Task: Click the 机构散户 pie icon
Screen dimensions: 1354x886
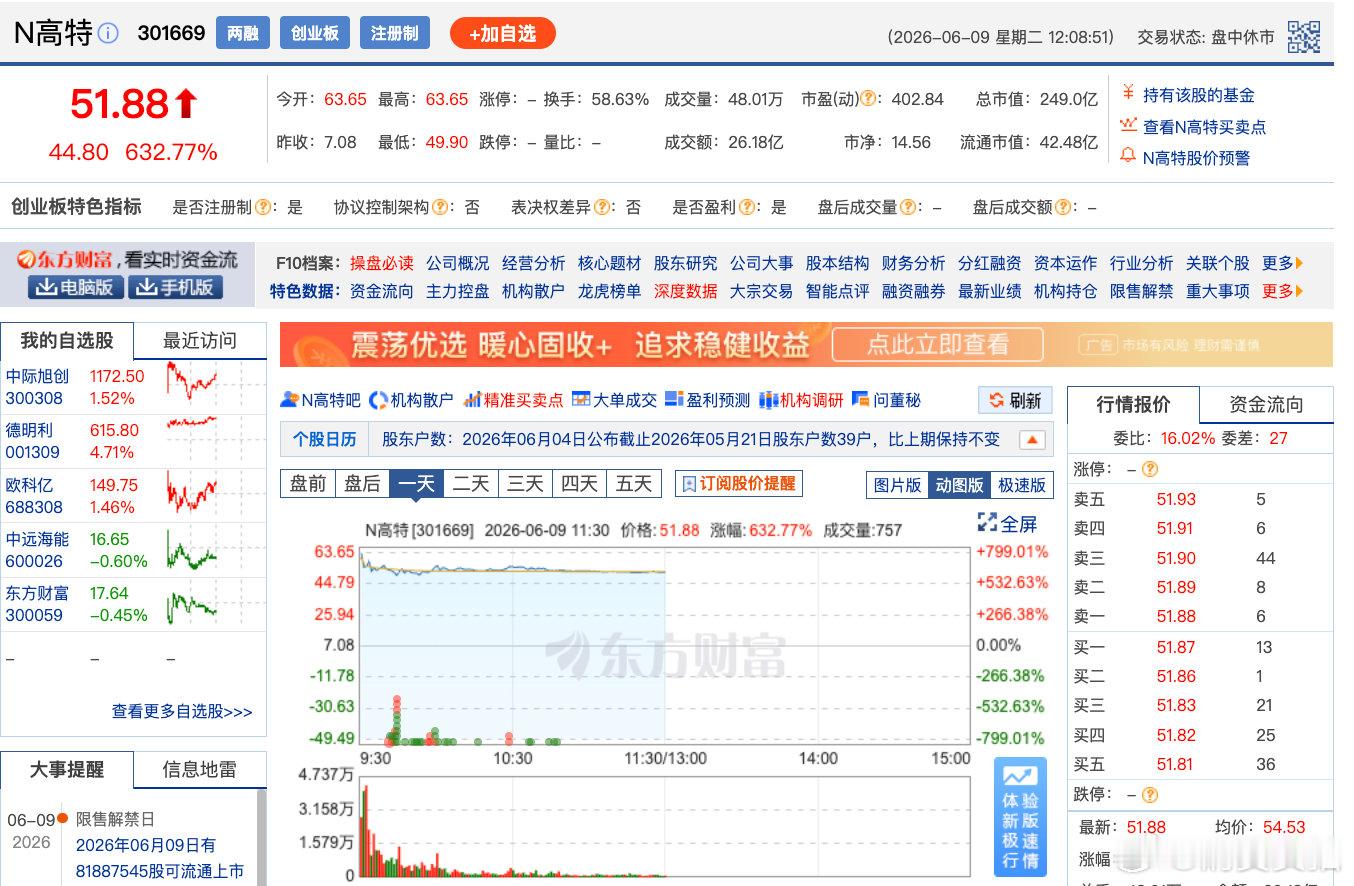Action: [378, 400]
